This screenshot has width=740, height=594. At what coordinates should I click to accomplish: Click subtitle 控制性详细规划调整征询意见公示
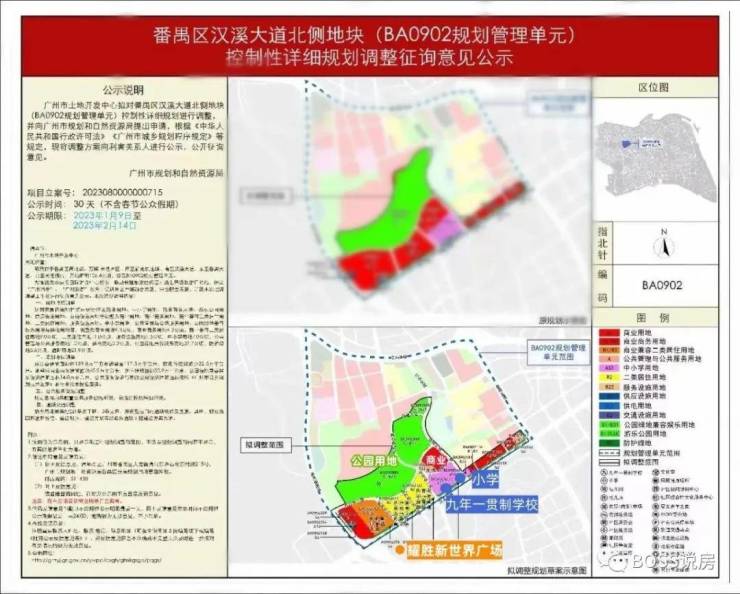(370, 58)
